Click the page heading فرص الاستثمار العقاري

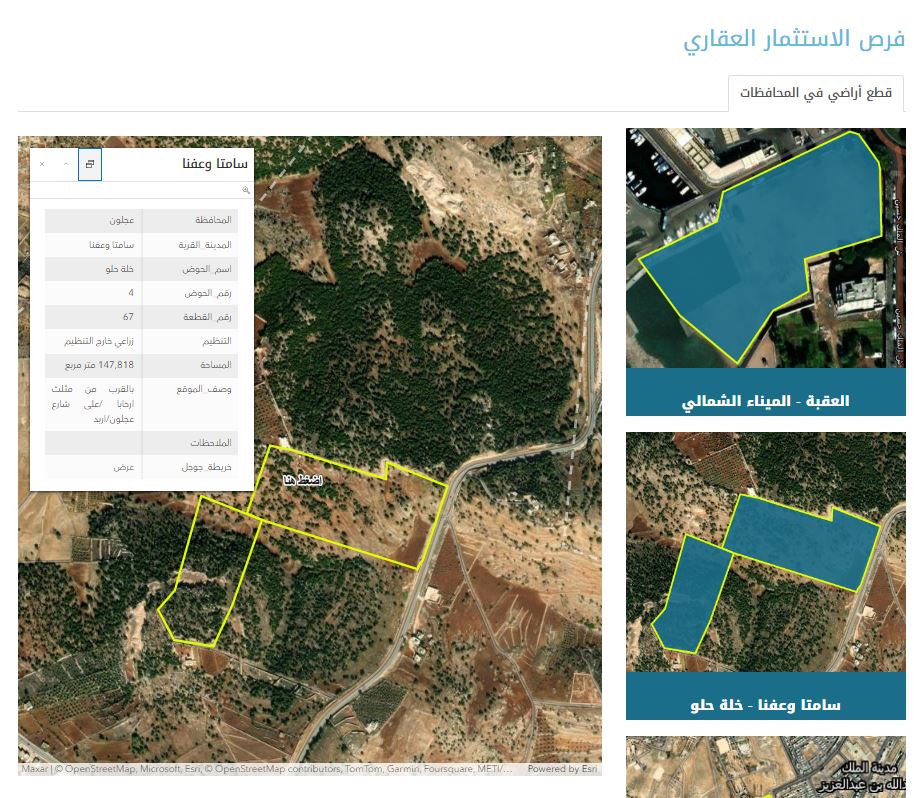coord(794,40)
